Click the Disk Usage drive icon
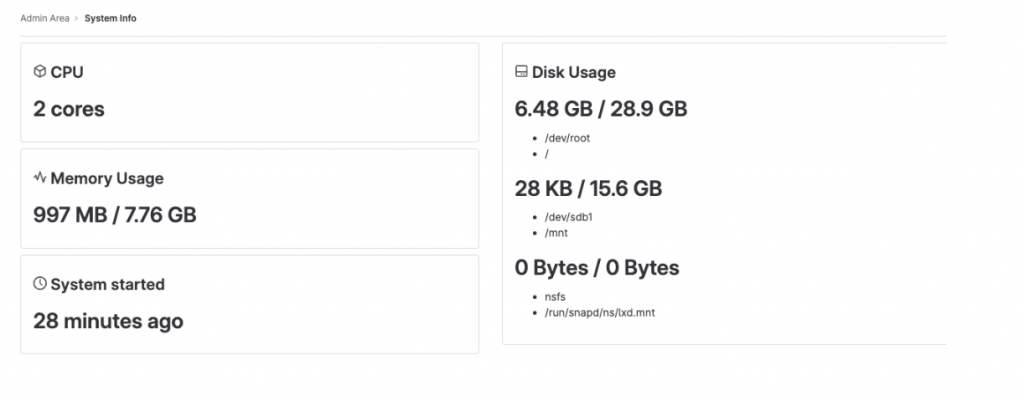 pyautogui.click(x=521, y=71)
